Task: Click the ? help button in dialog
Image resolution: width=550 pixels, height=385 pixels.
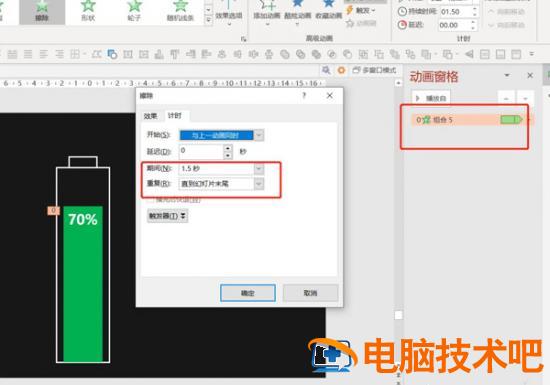Action: click(304, 95)
